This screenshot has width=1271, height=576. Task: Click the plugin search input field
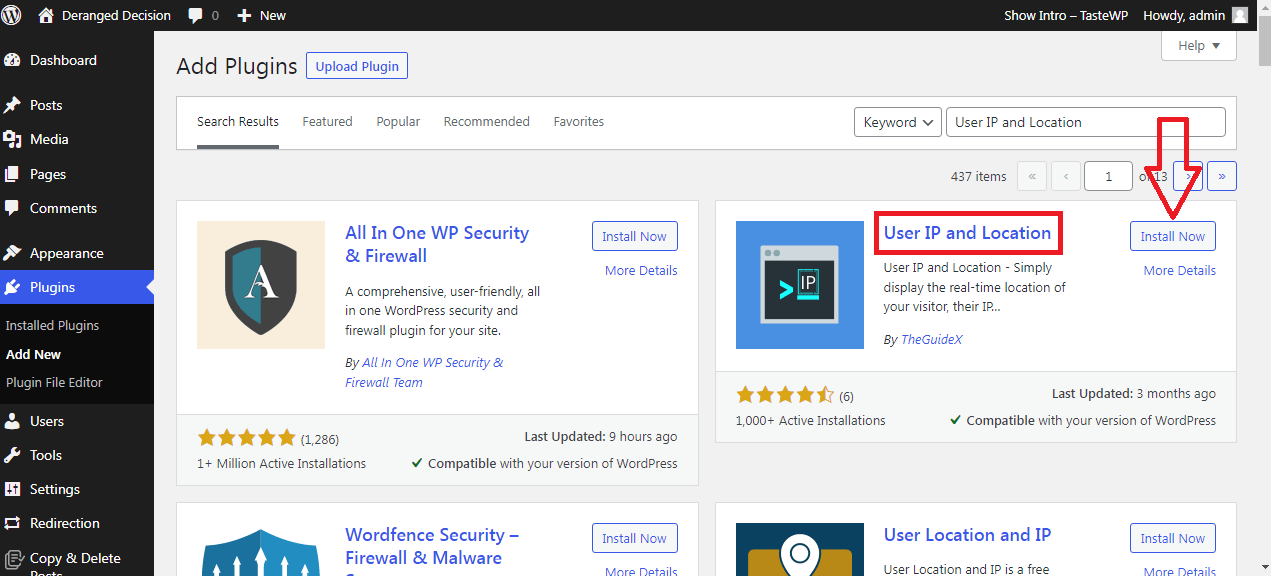click(x=1085, y=122)
